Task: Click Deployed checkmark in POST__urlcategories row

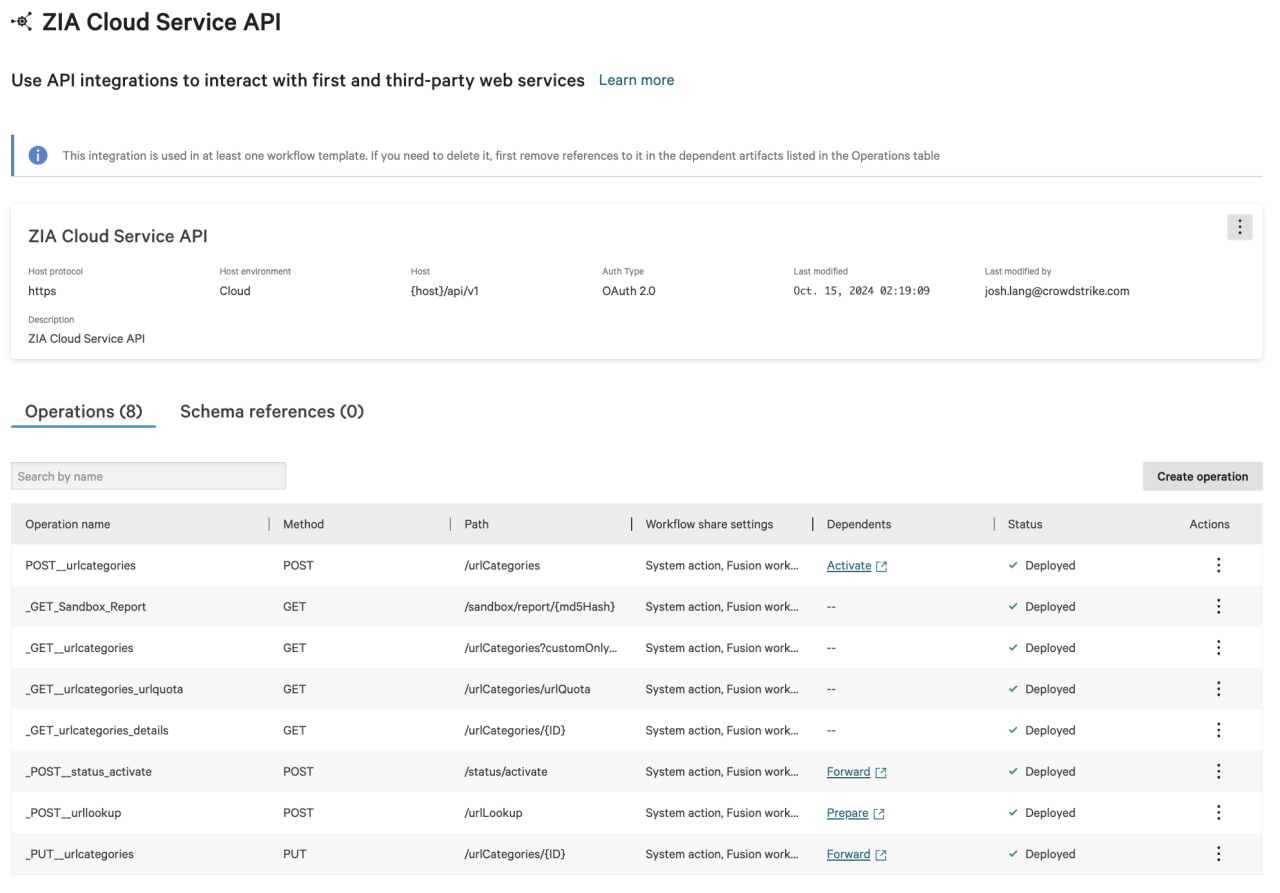Action: tap(1013, 565)
